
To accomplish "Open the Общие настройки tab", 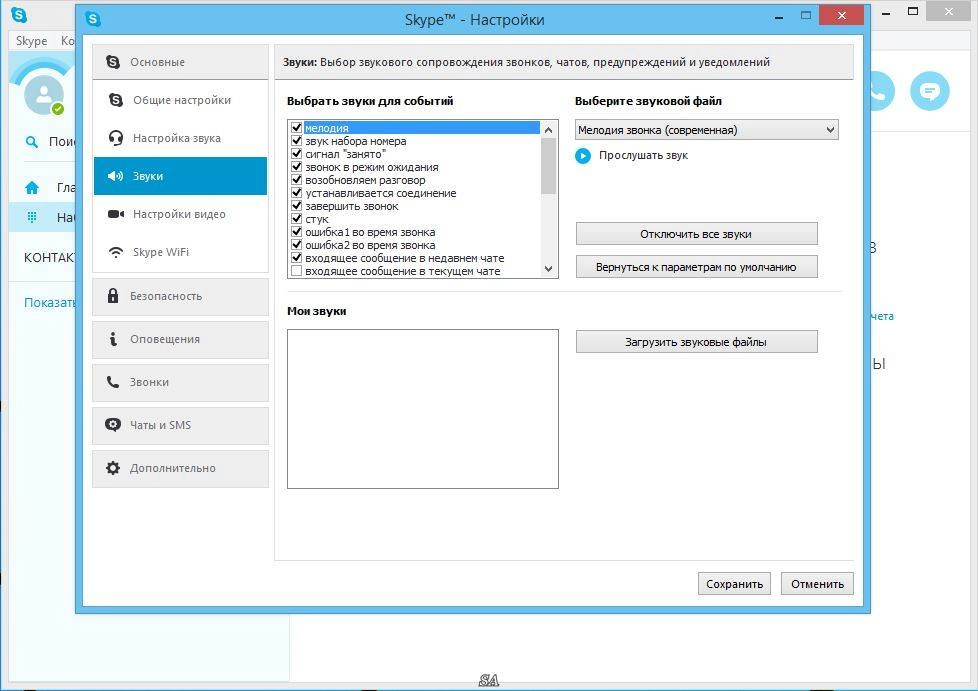I will pyautogui.click(x=180, y=100).
